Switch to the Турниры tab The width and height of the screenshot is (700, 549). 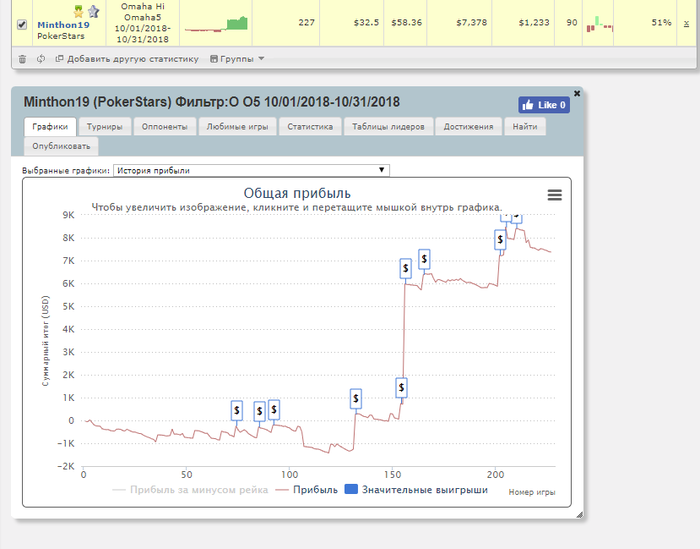104,127
